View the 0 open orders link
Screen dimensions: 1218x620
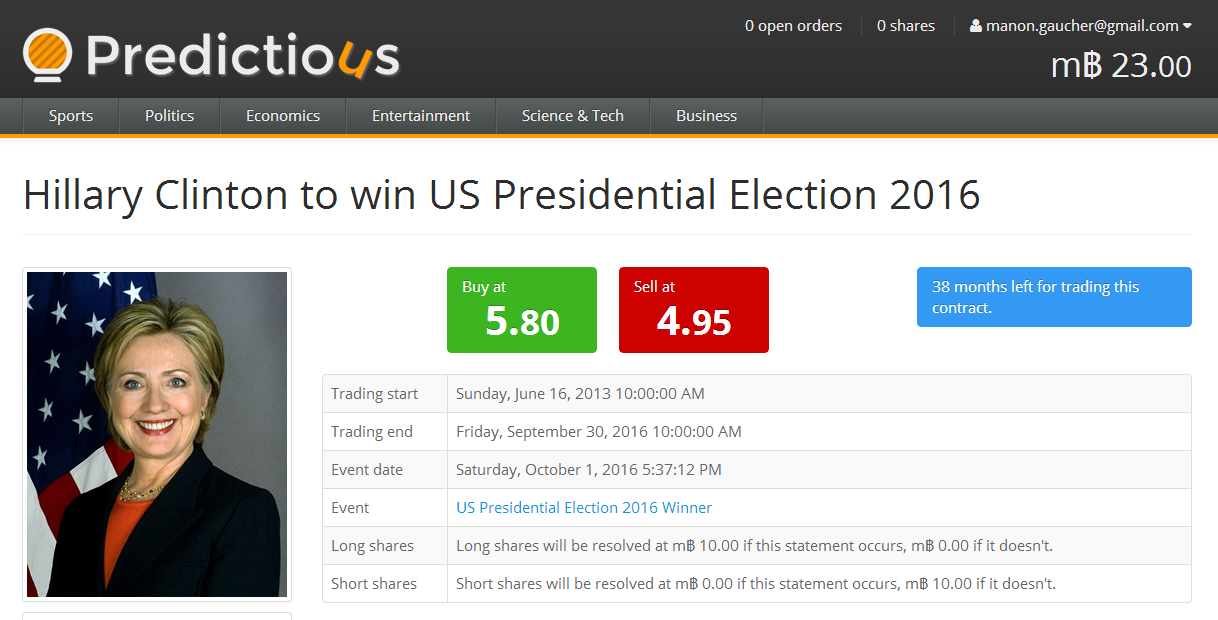[793, 26]
